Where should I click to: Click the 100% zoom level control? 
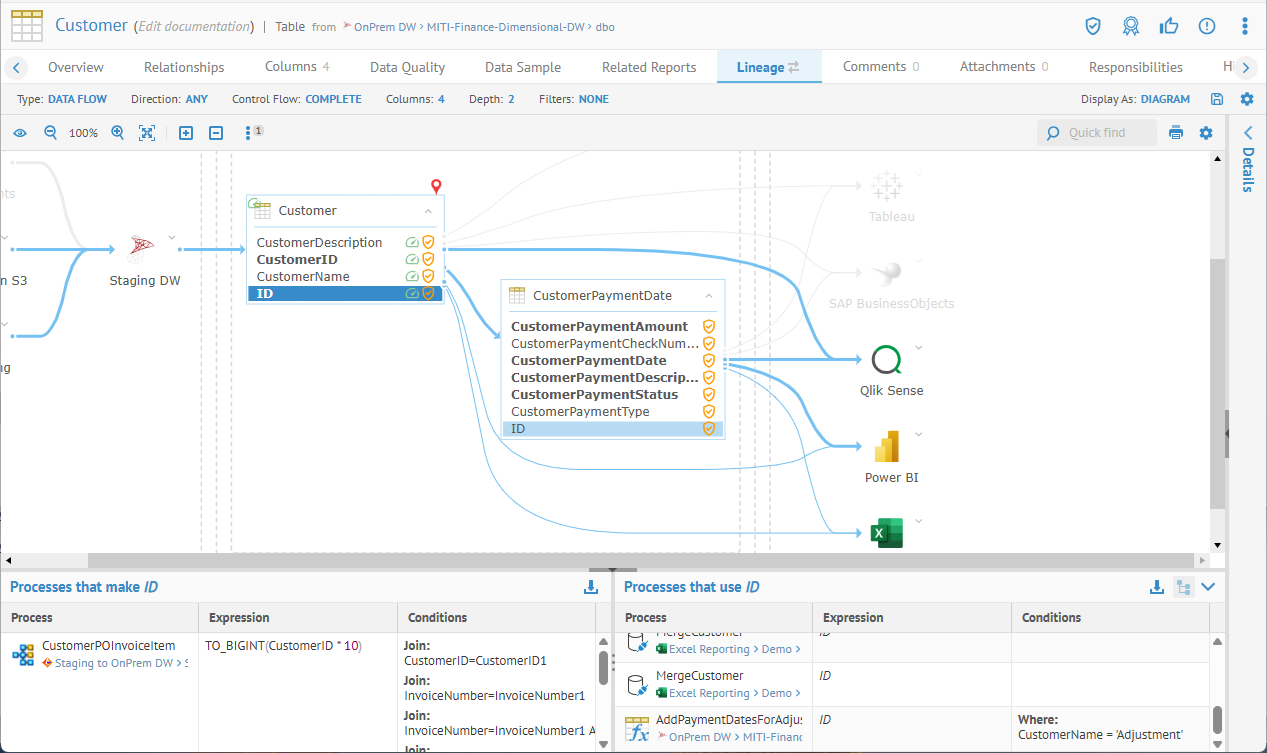(83, 133)
